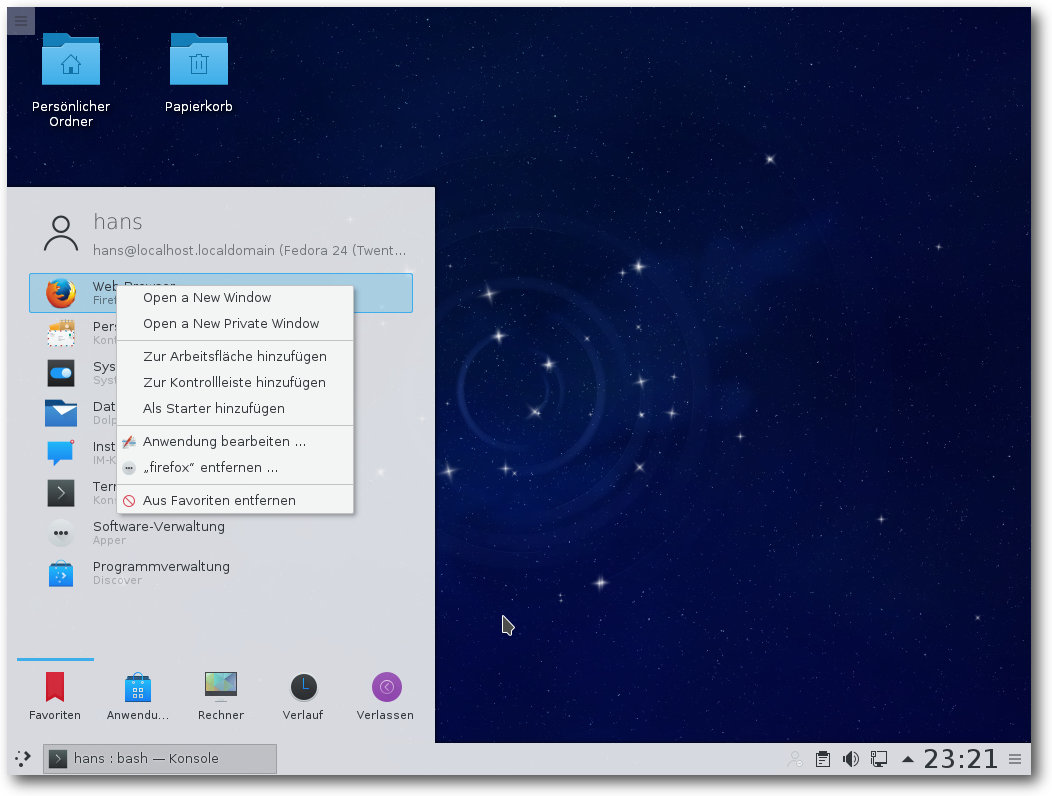
Task: Click the Konsole terminal icon in favorites
Action: [x=61, y=493]
